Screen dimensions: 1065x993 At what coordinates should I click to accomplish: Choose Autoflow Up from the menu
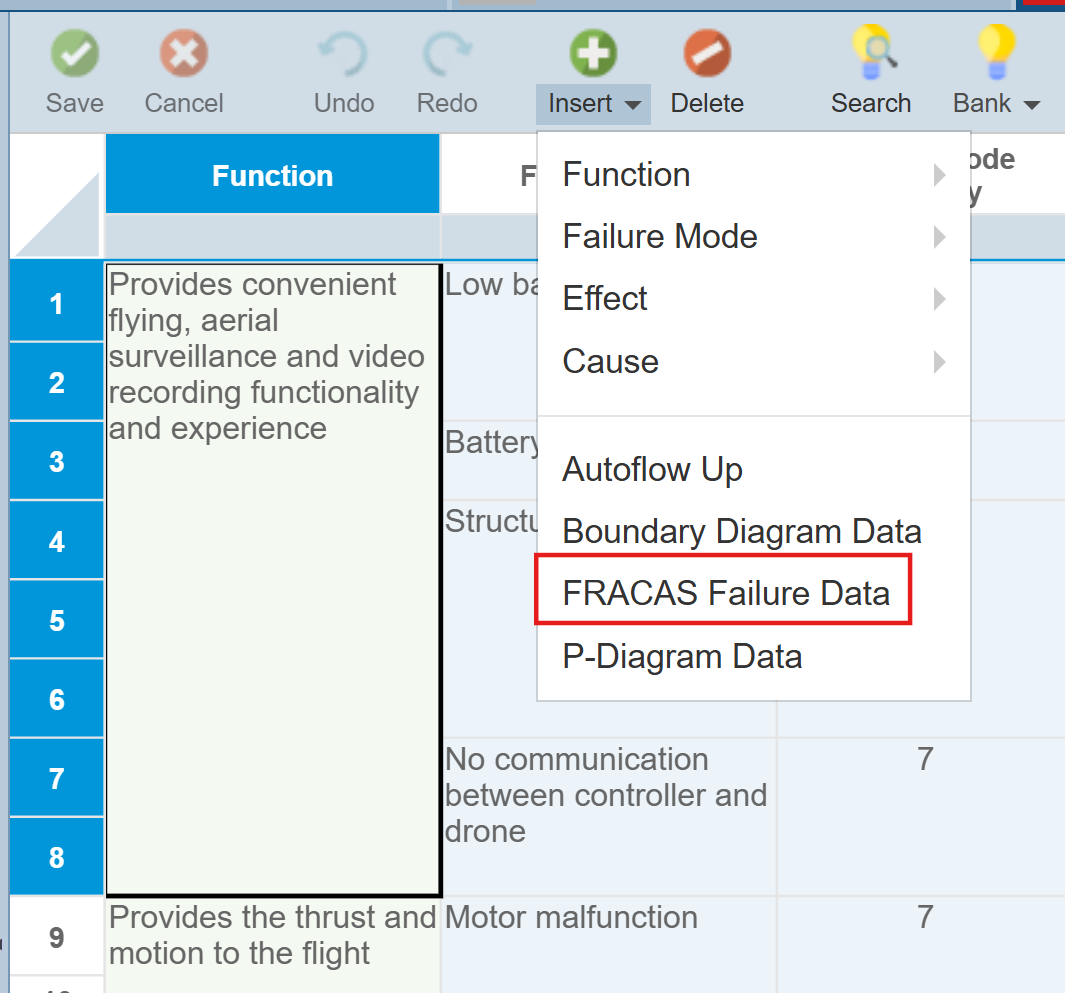click(x=652, y=469)
